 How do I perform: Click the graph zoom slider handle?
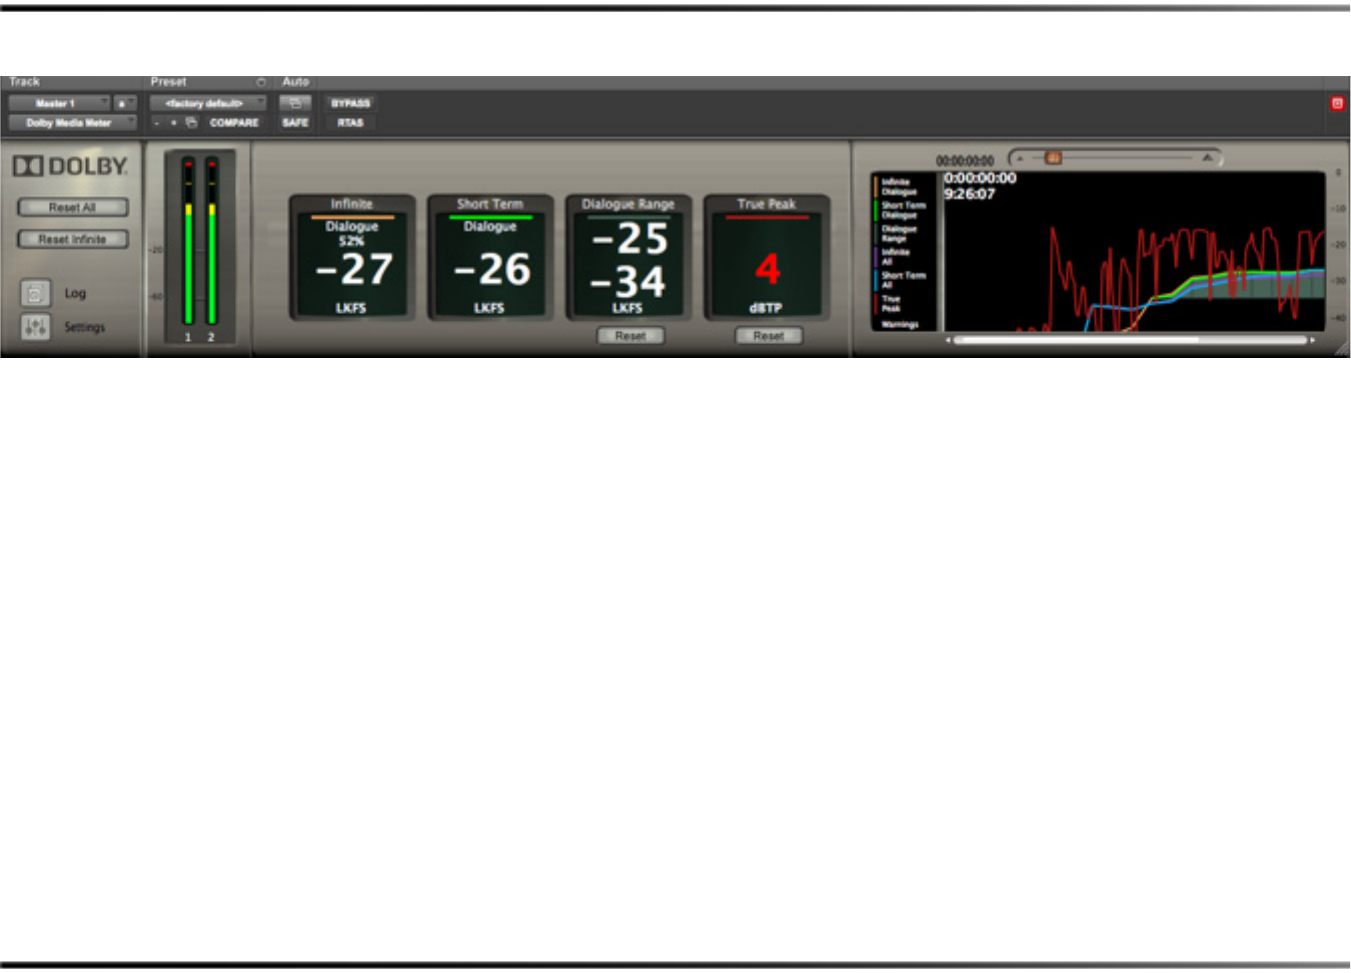1052,158
